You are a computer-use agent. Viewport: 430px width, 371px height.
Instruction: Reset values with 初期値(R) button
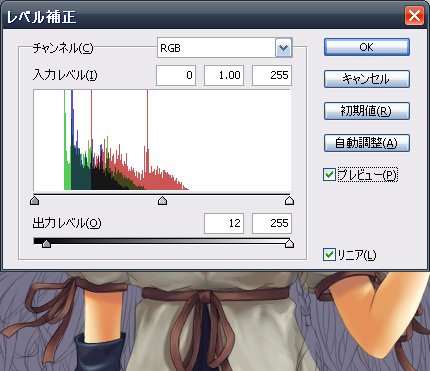pyautogui.click(x=367, y=111)
